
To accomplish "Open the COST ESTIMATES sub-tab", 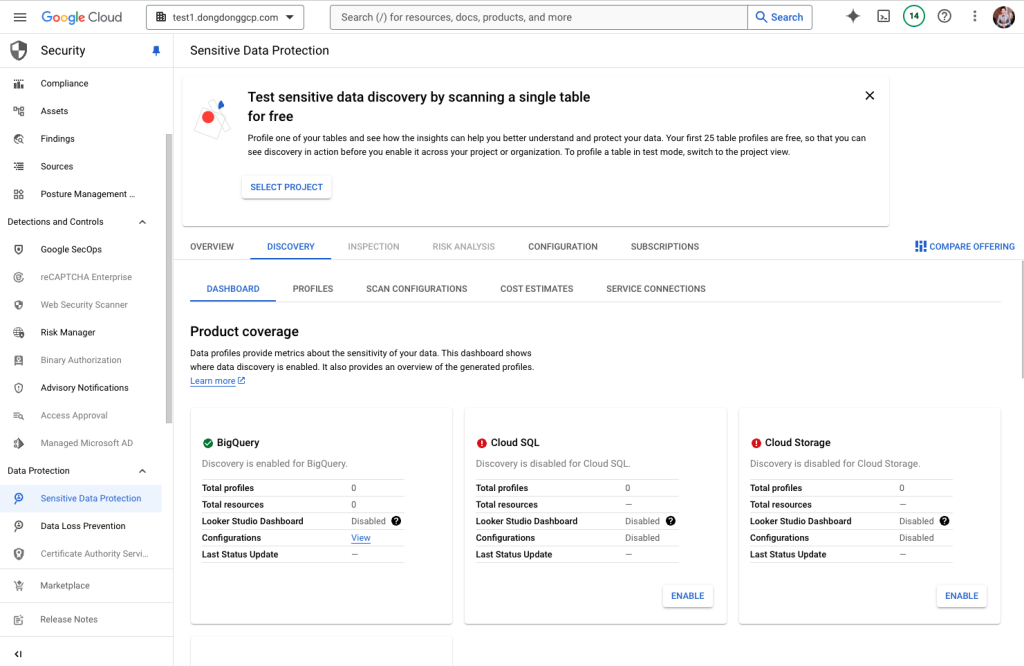I will pyautogui.click(x=537, y=289).
